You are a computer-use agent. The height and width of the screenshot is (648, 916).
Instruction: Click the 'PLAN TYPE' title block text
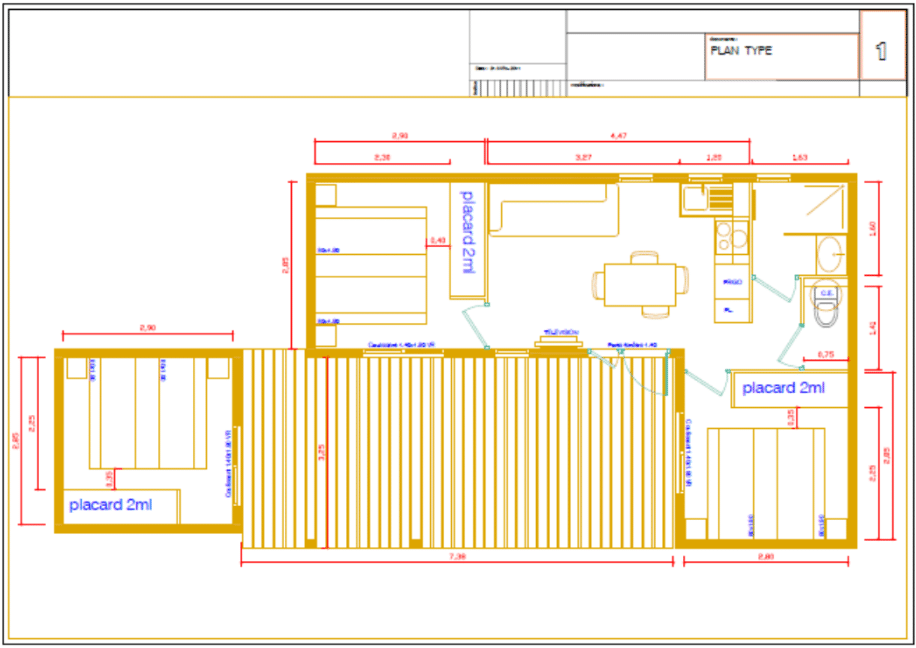pos(741,50)
